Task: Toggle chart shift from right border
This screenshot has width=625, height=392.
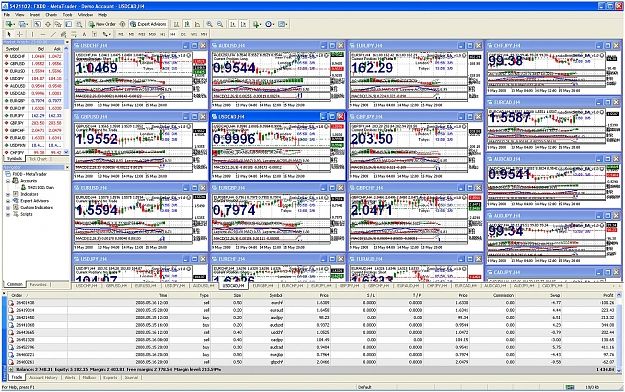Action: (244, 24)
